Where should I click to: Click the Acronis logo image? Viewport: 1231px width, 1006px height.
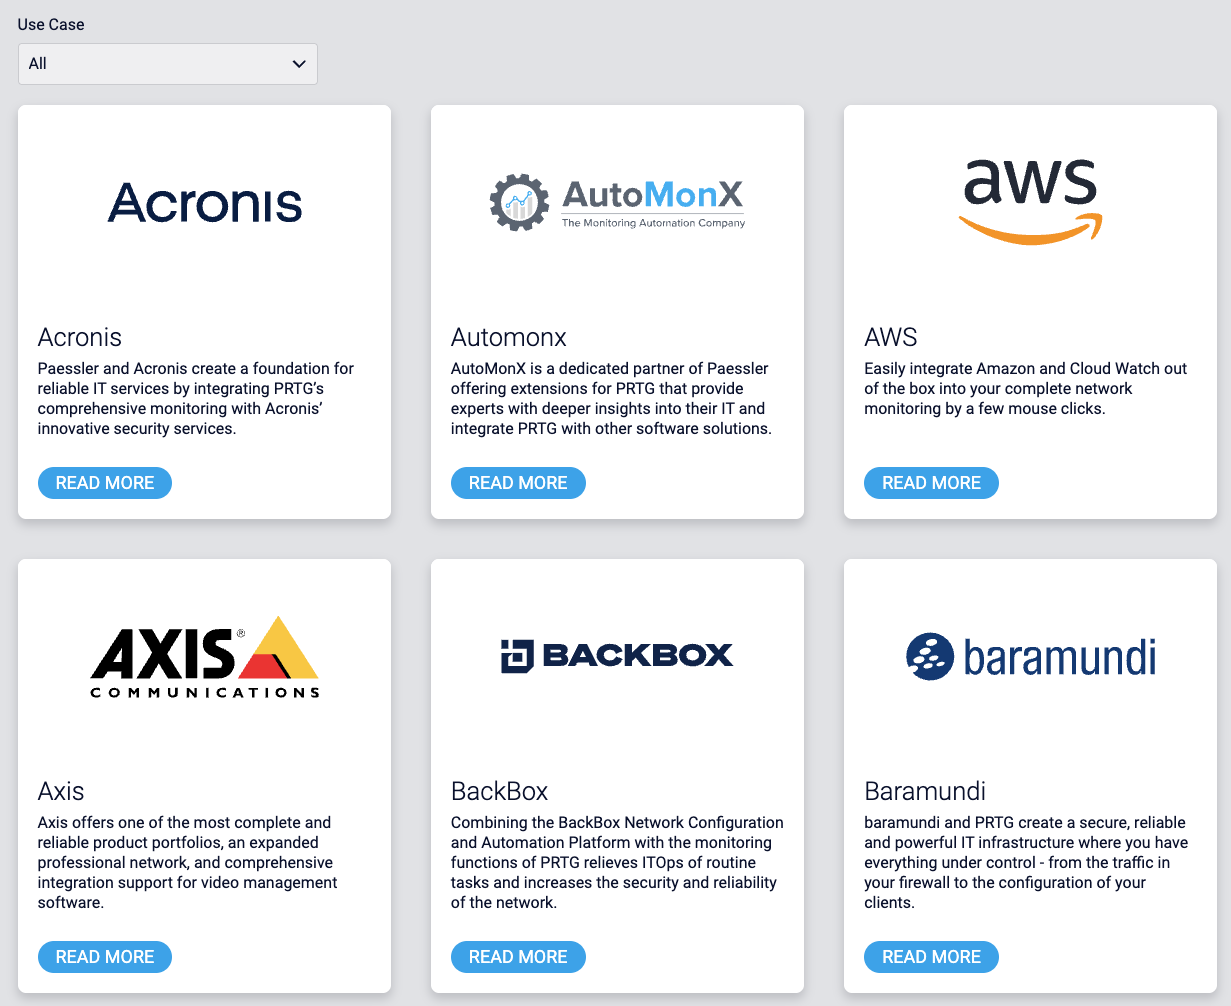pyautogui.click(x=205, y=202)
